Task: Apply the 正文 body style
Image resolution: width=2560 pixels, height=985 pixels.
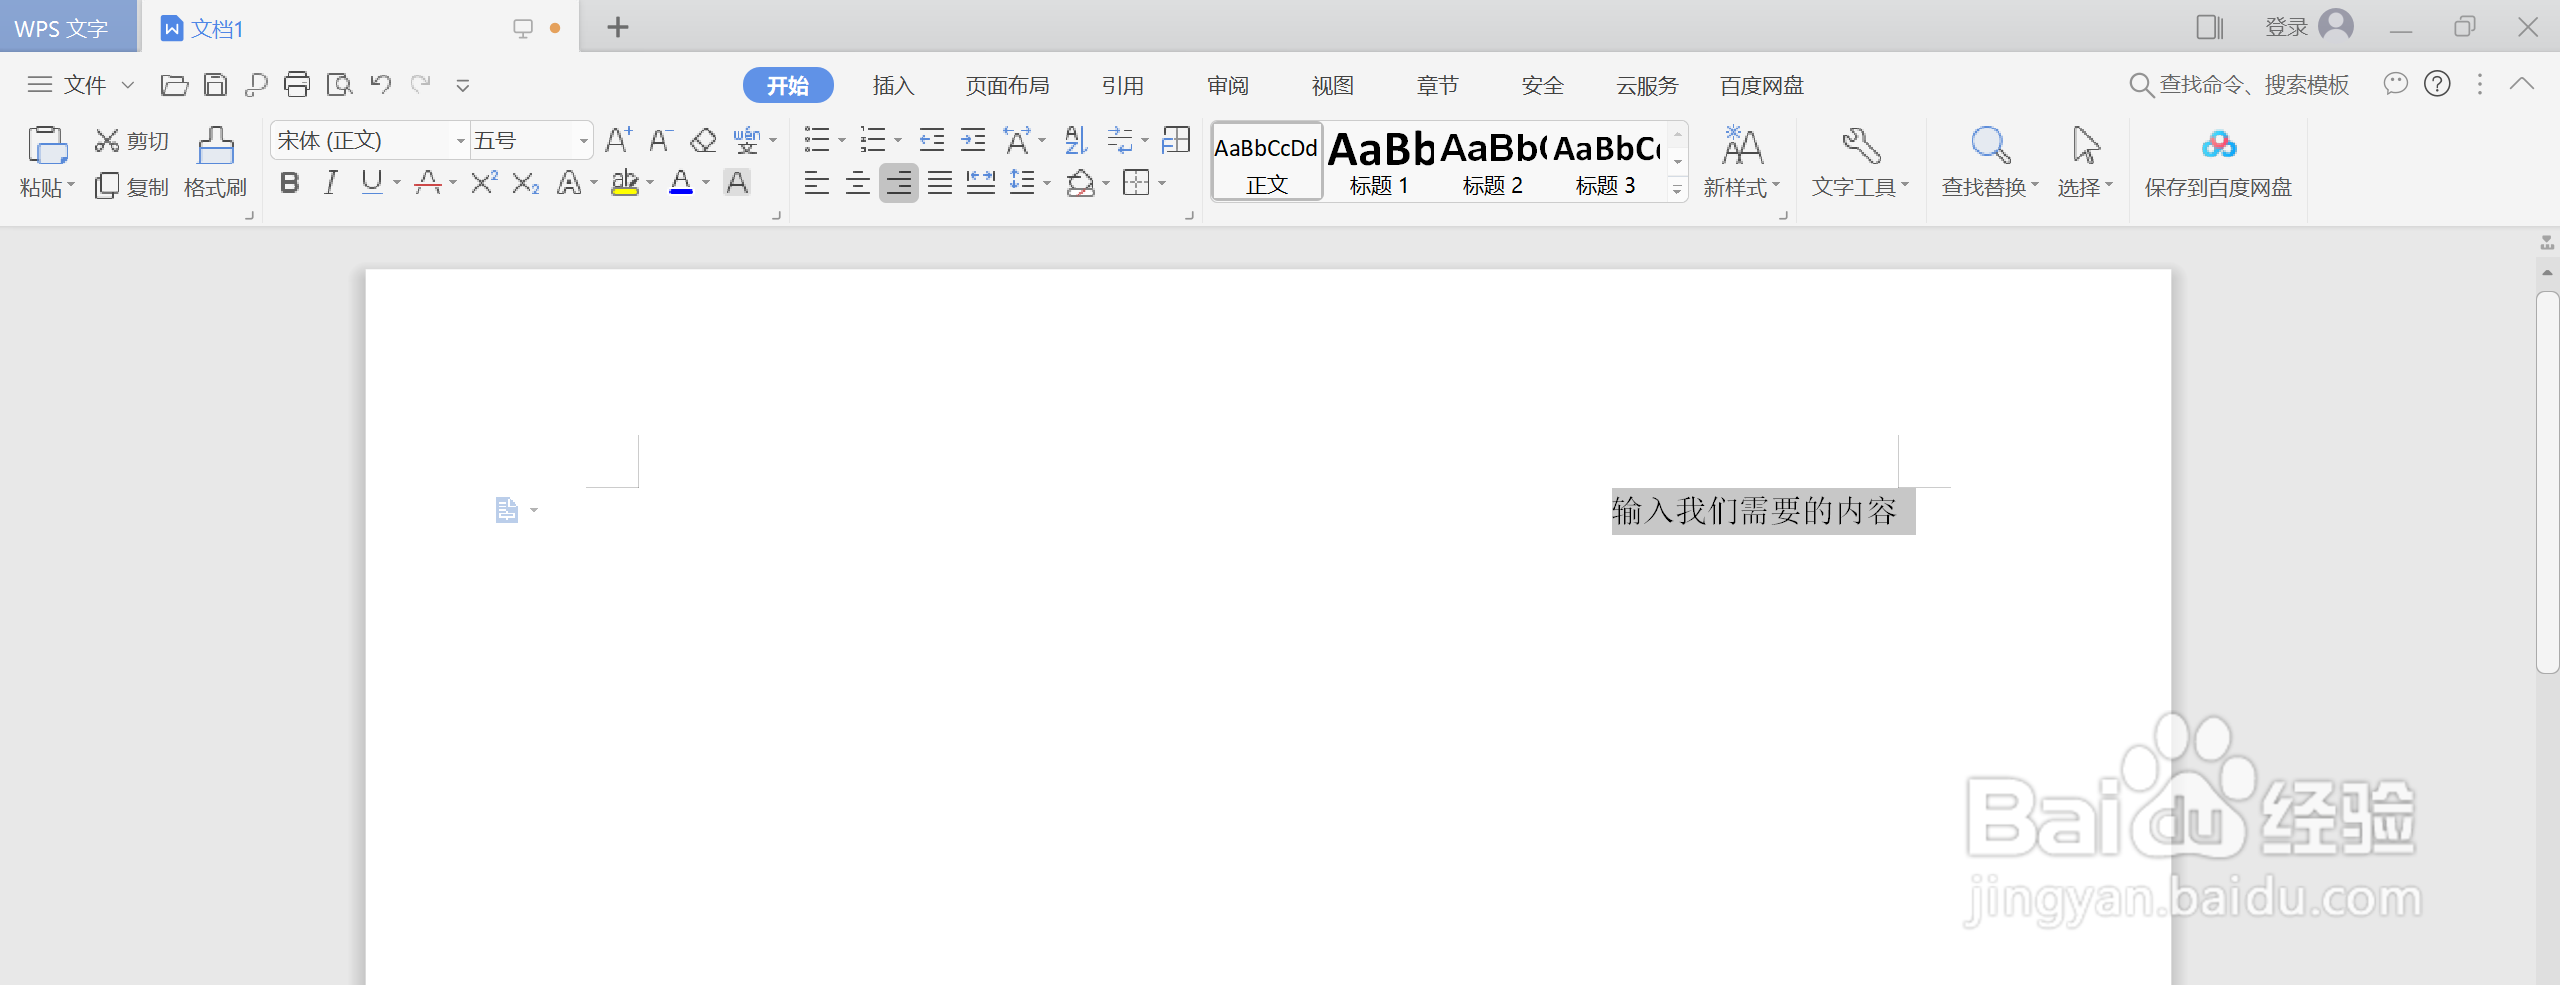Action: click(1267, 161)
